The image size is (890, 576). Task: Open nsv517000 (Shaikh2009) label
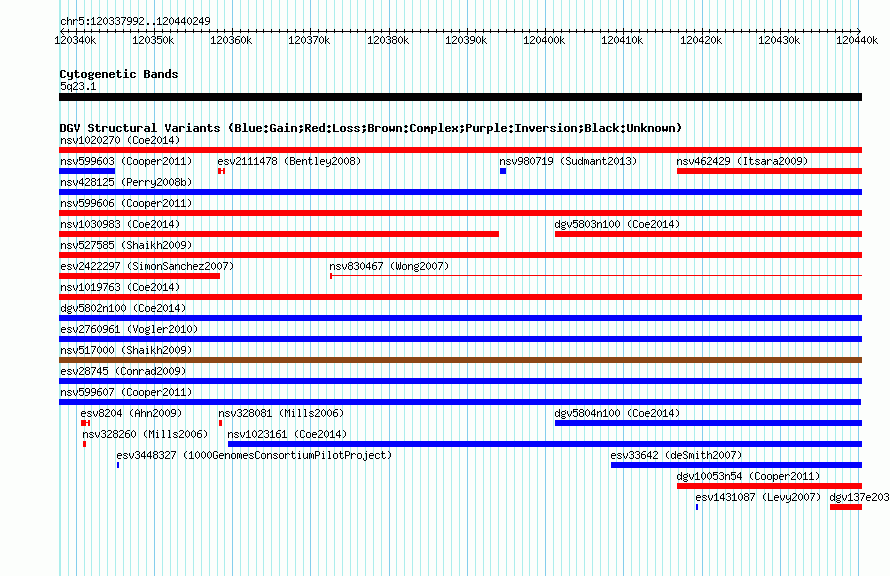pyautogui.click(x=126, y=350)
